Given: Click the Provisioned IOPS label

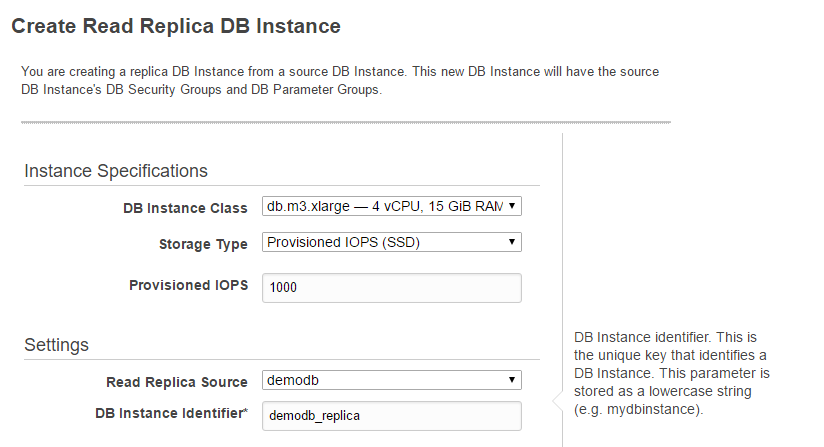Looking at the screenshot, I should [x=189, y=285].
